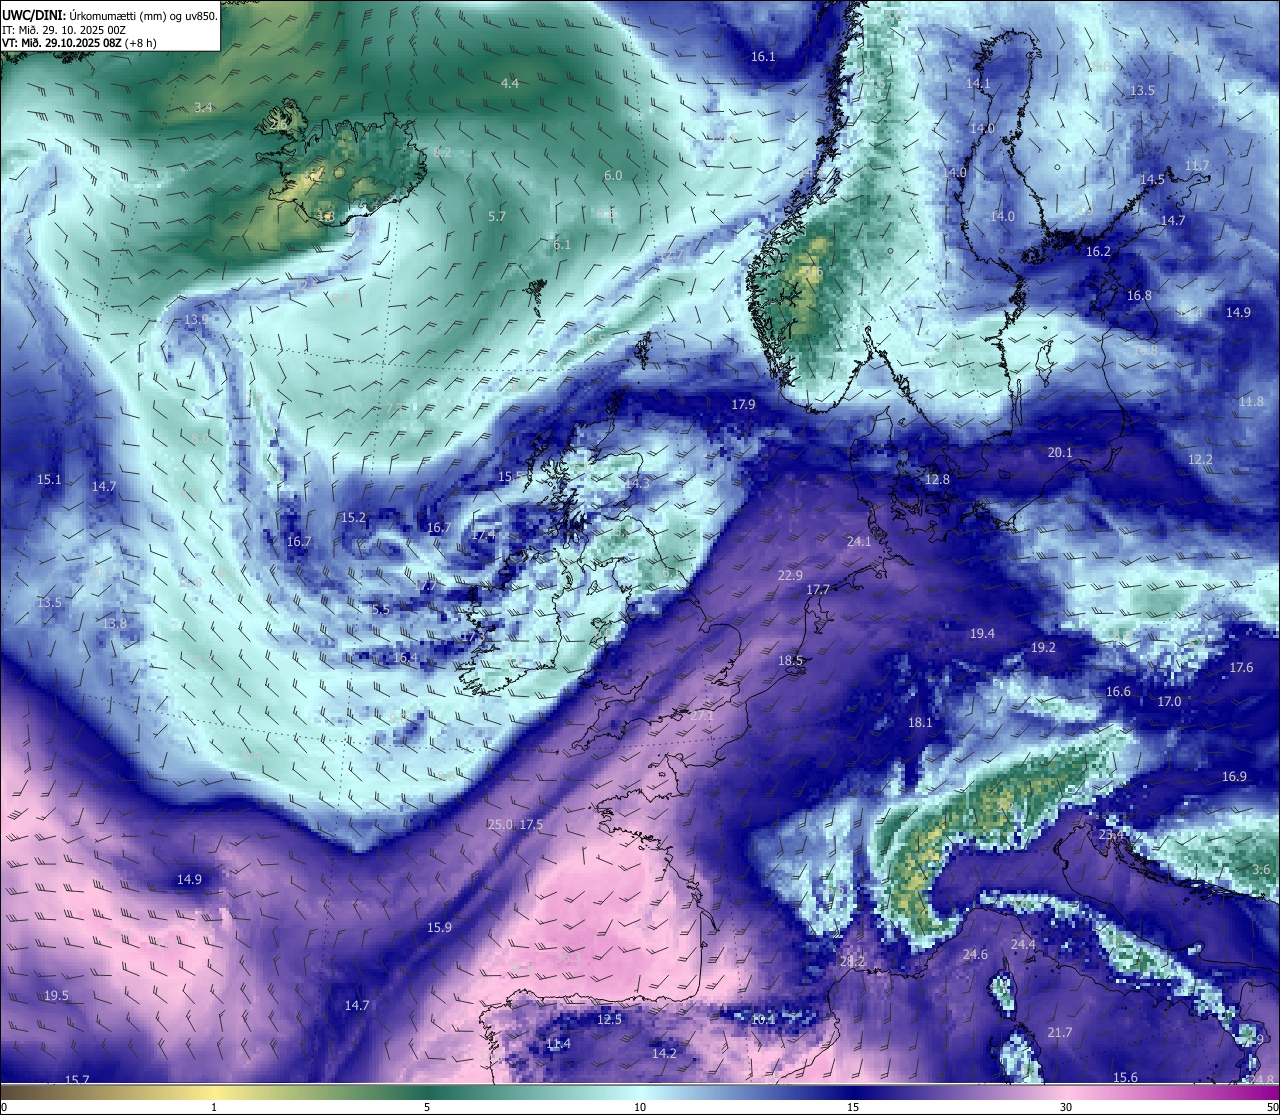Click the 12.8 value over Denmark

coord(937,479)
